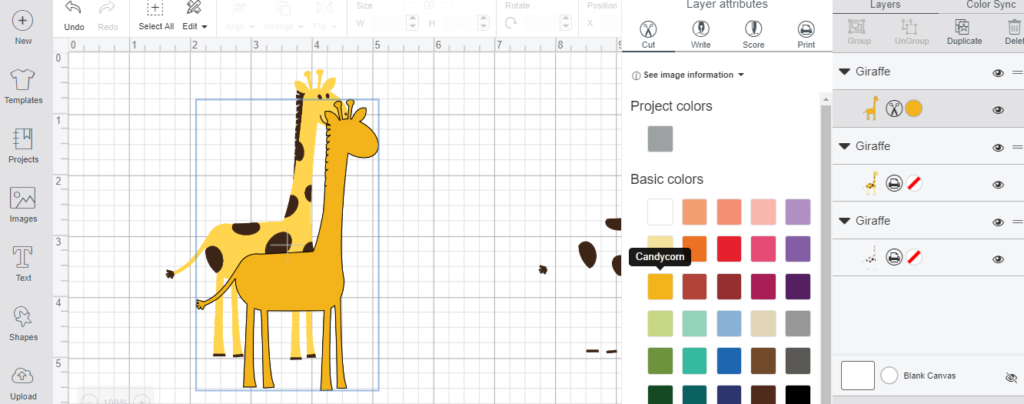Pick the teal color swatch
This screenshot has height=404, width=1024.
pos(695,361)
